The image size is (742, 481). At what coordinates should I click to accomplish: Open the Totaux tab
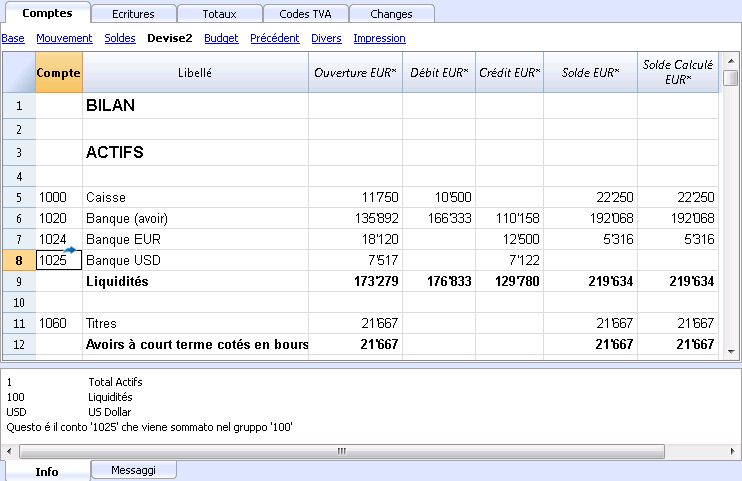(220, 14)
